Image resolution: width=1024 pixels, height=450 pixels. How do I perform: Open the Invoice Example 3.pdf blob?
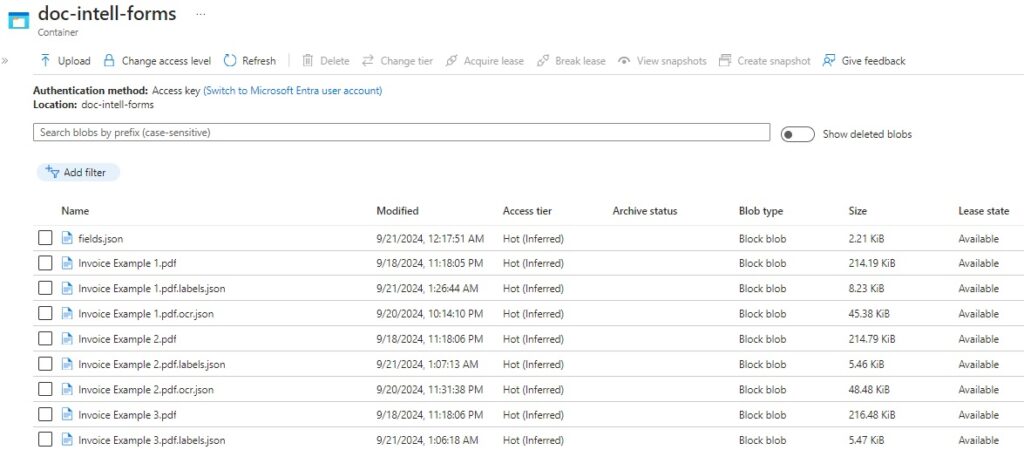[127, 415]
